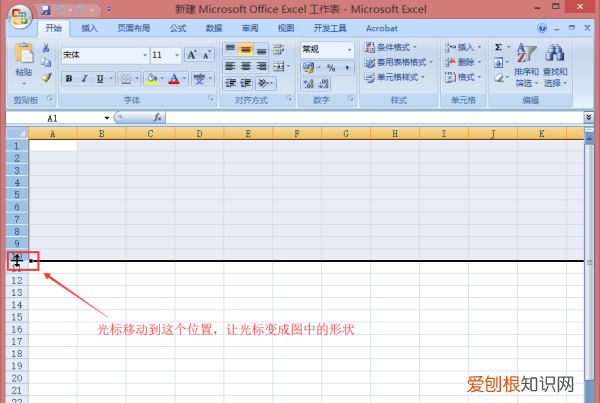600x403 pixels.
Task: Open 插入 cells insert dropdown
Action: [463, 47]
